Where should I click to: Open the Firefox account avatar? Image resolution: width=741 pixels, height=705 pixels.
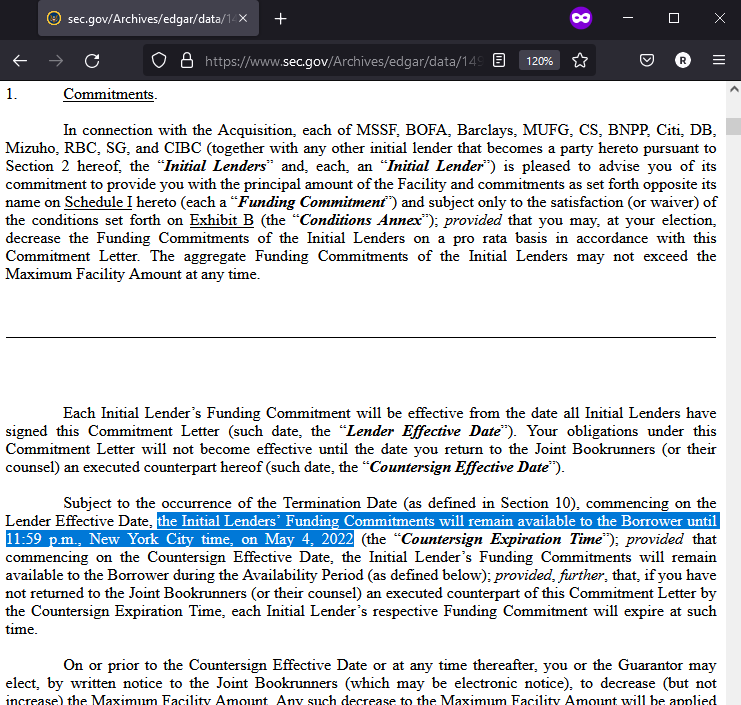click(683, 60)
